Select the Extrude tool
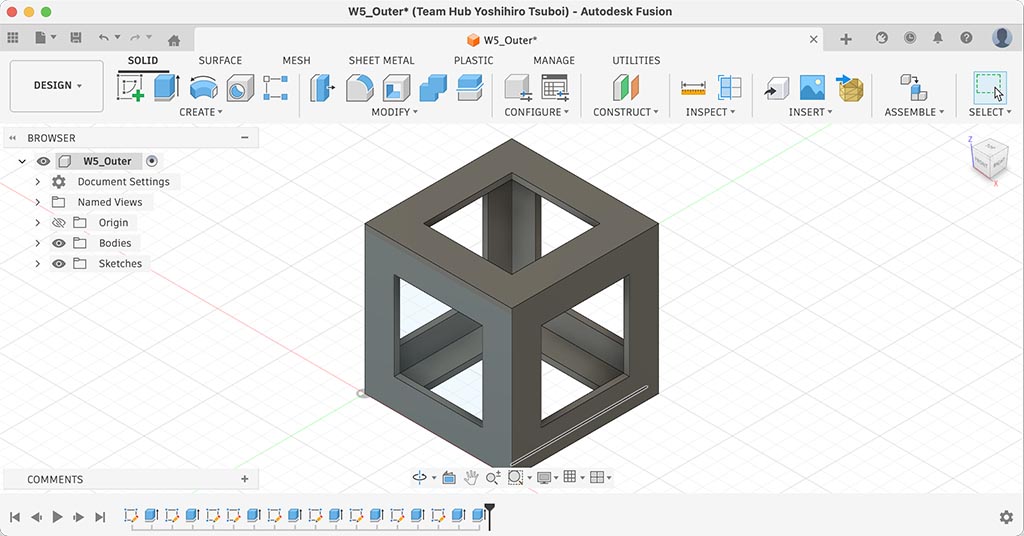Screen dimensions: 1024x536 (167, 87)
